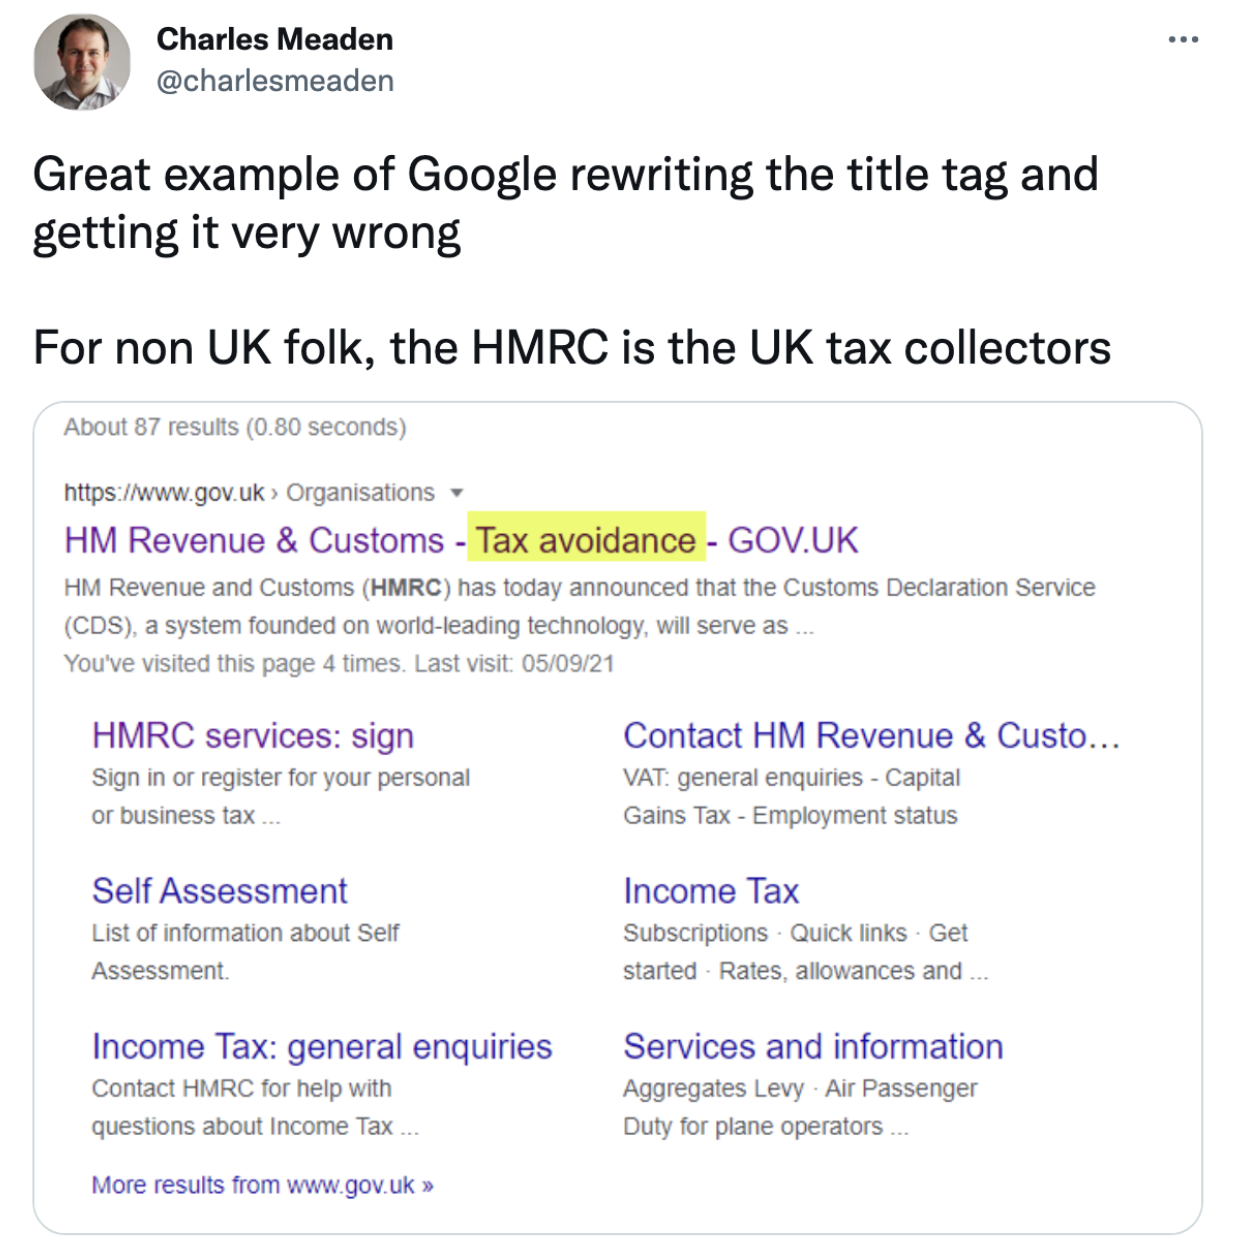
Task: Select Income Tax: general enquiries link
Action: coord(321,1047)
